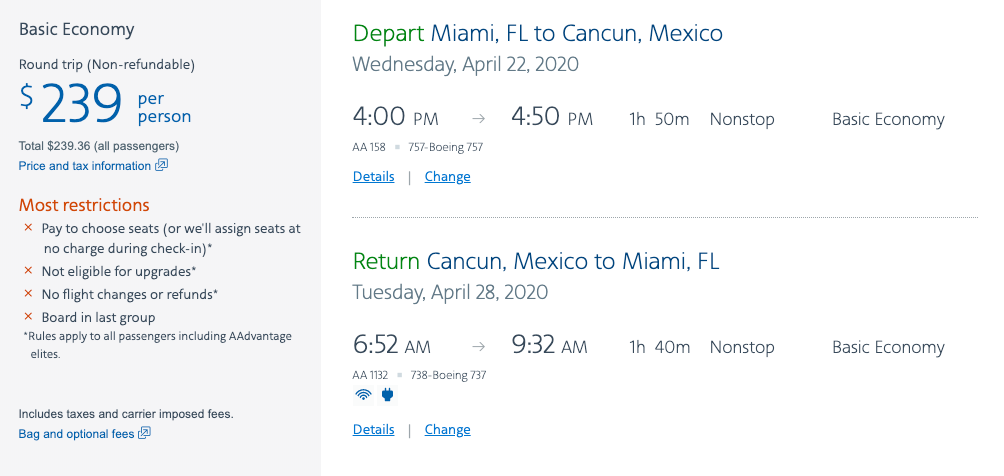Viewport: 1004px width, 476px height.
Task: Click the X icon beside Not eligible for upgrades
Action: coord(28,271)
